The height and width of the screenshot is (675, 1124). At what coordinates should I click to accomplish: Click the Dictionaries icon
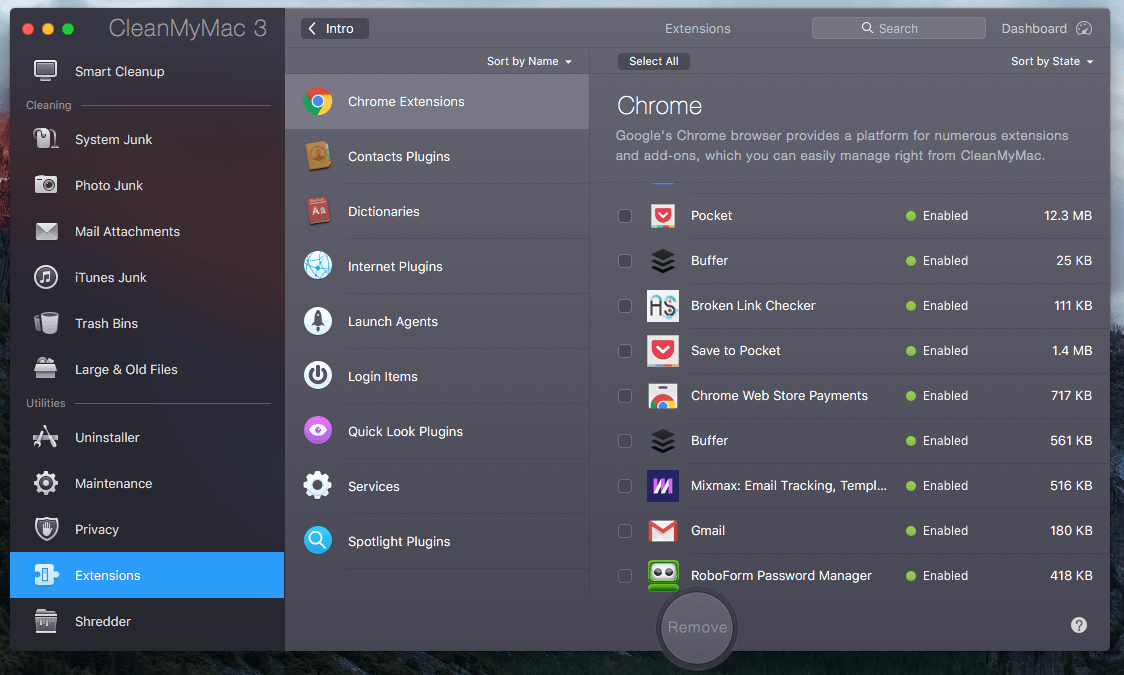click(318, 211)
